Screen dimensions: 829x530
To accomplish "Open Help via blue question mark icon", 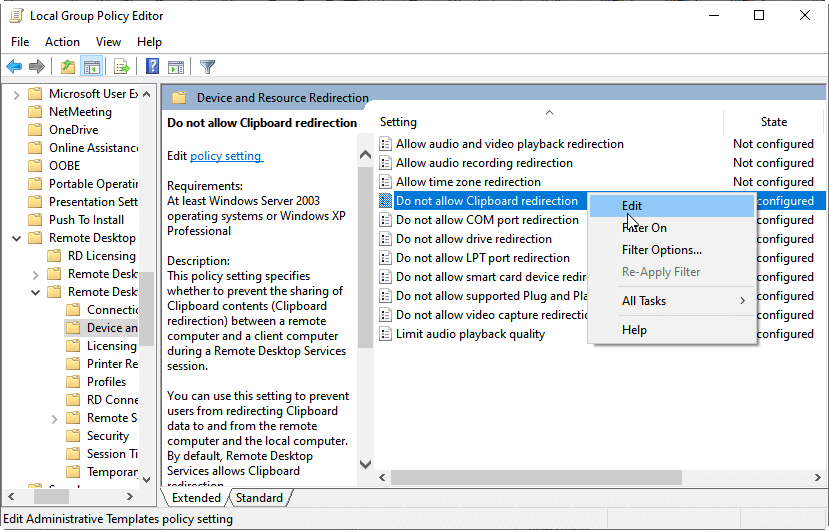I will point(152,67).
